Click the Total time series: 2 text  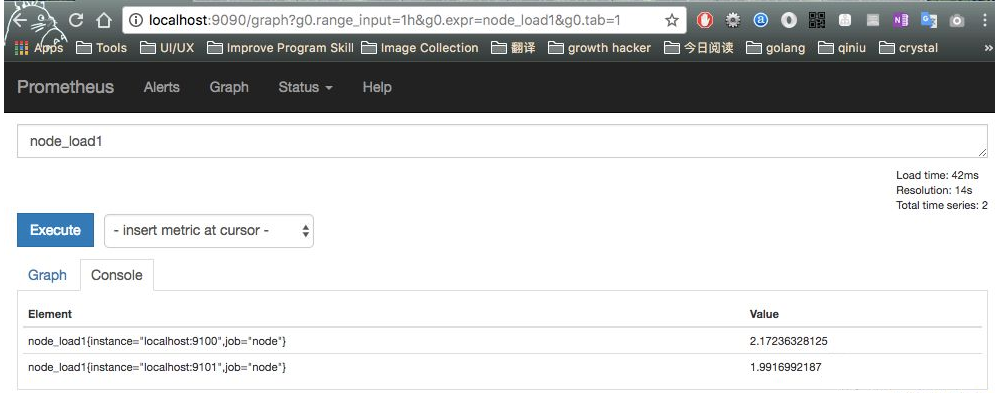[942, 205]
